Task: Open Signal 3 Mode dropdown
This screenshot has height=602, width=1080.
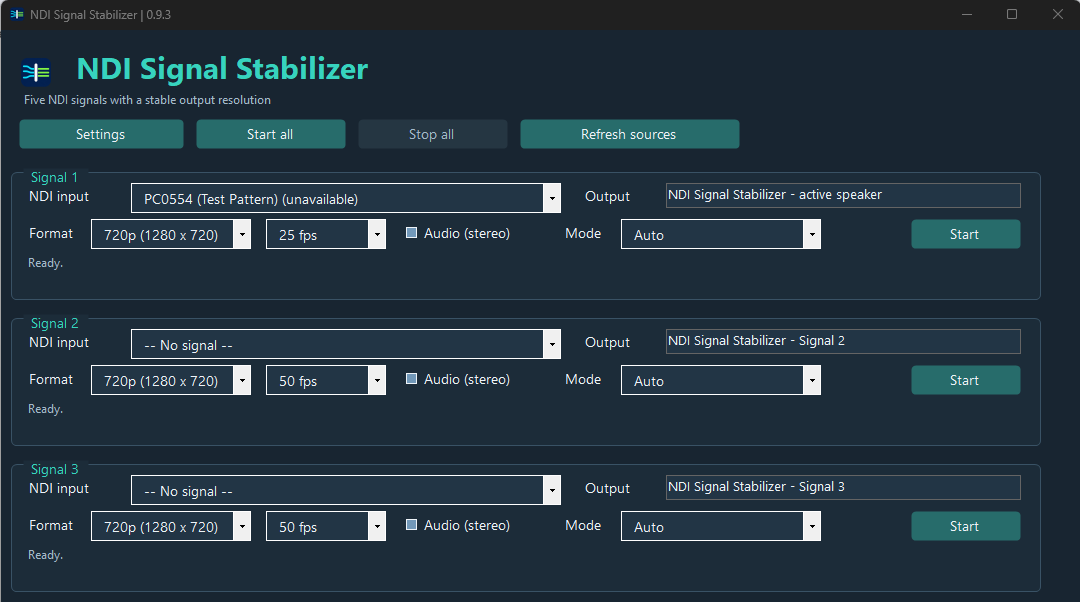Action: [721, 526]
